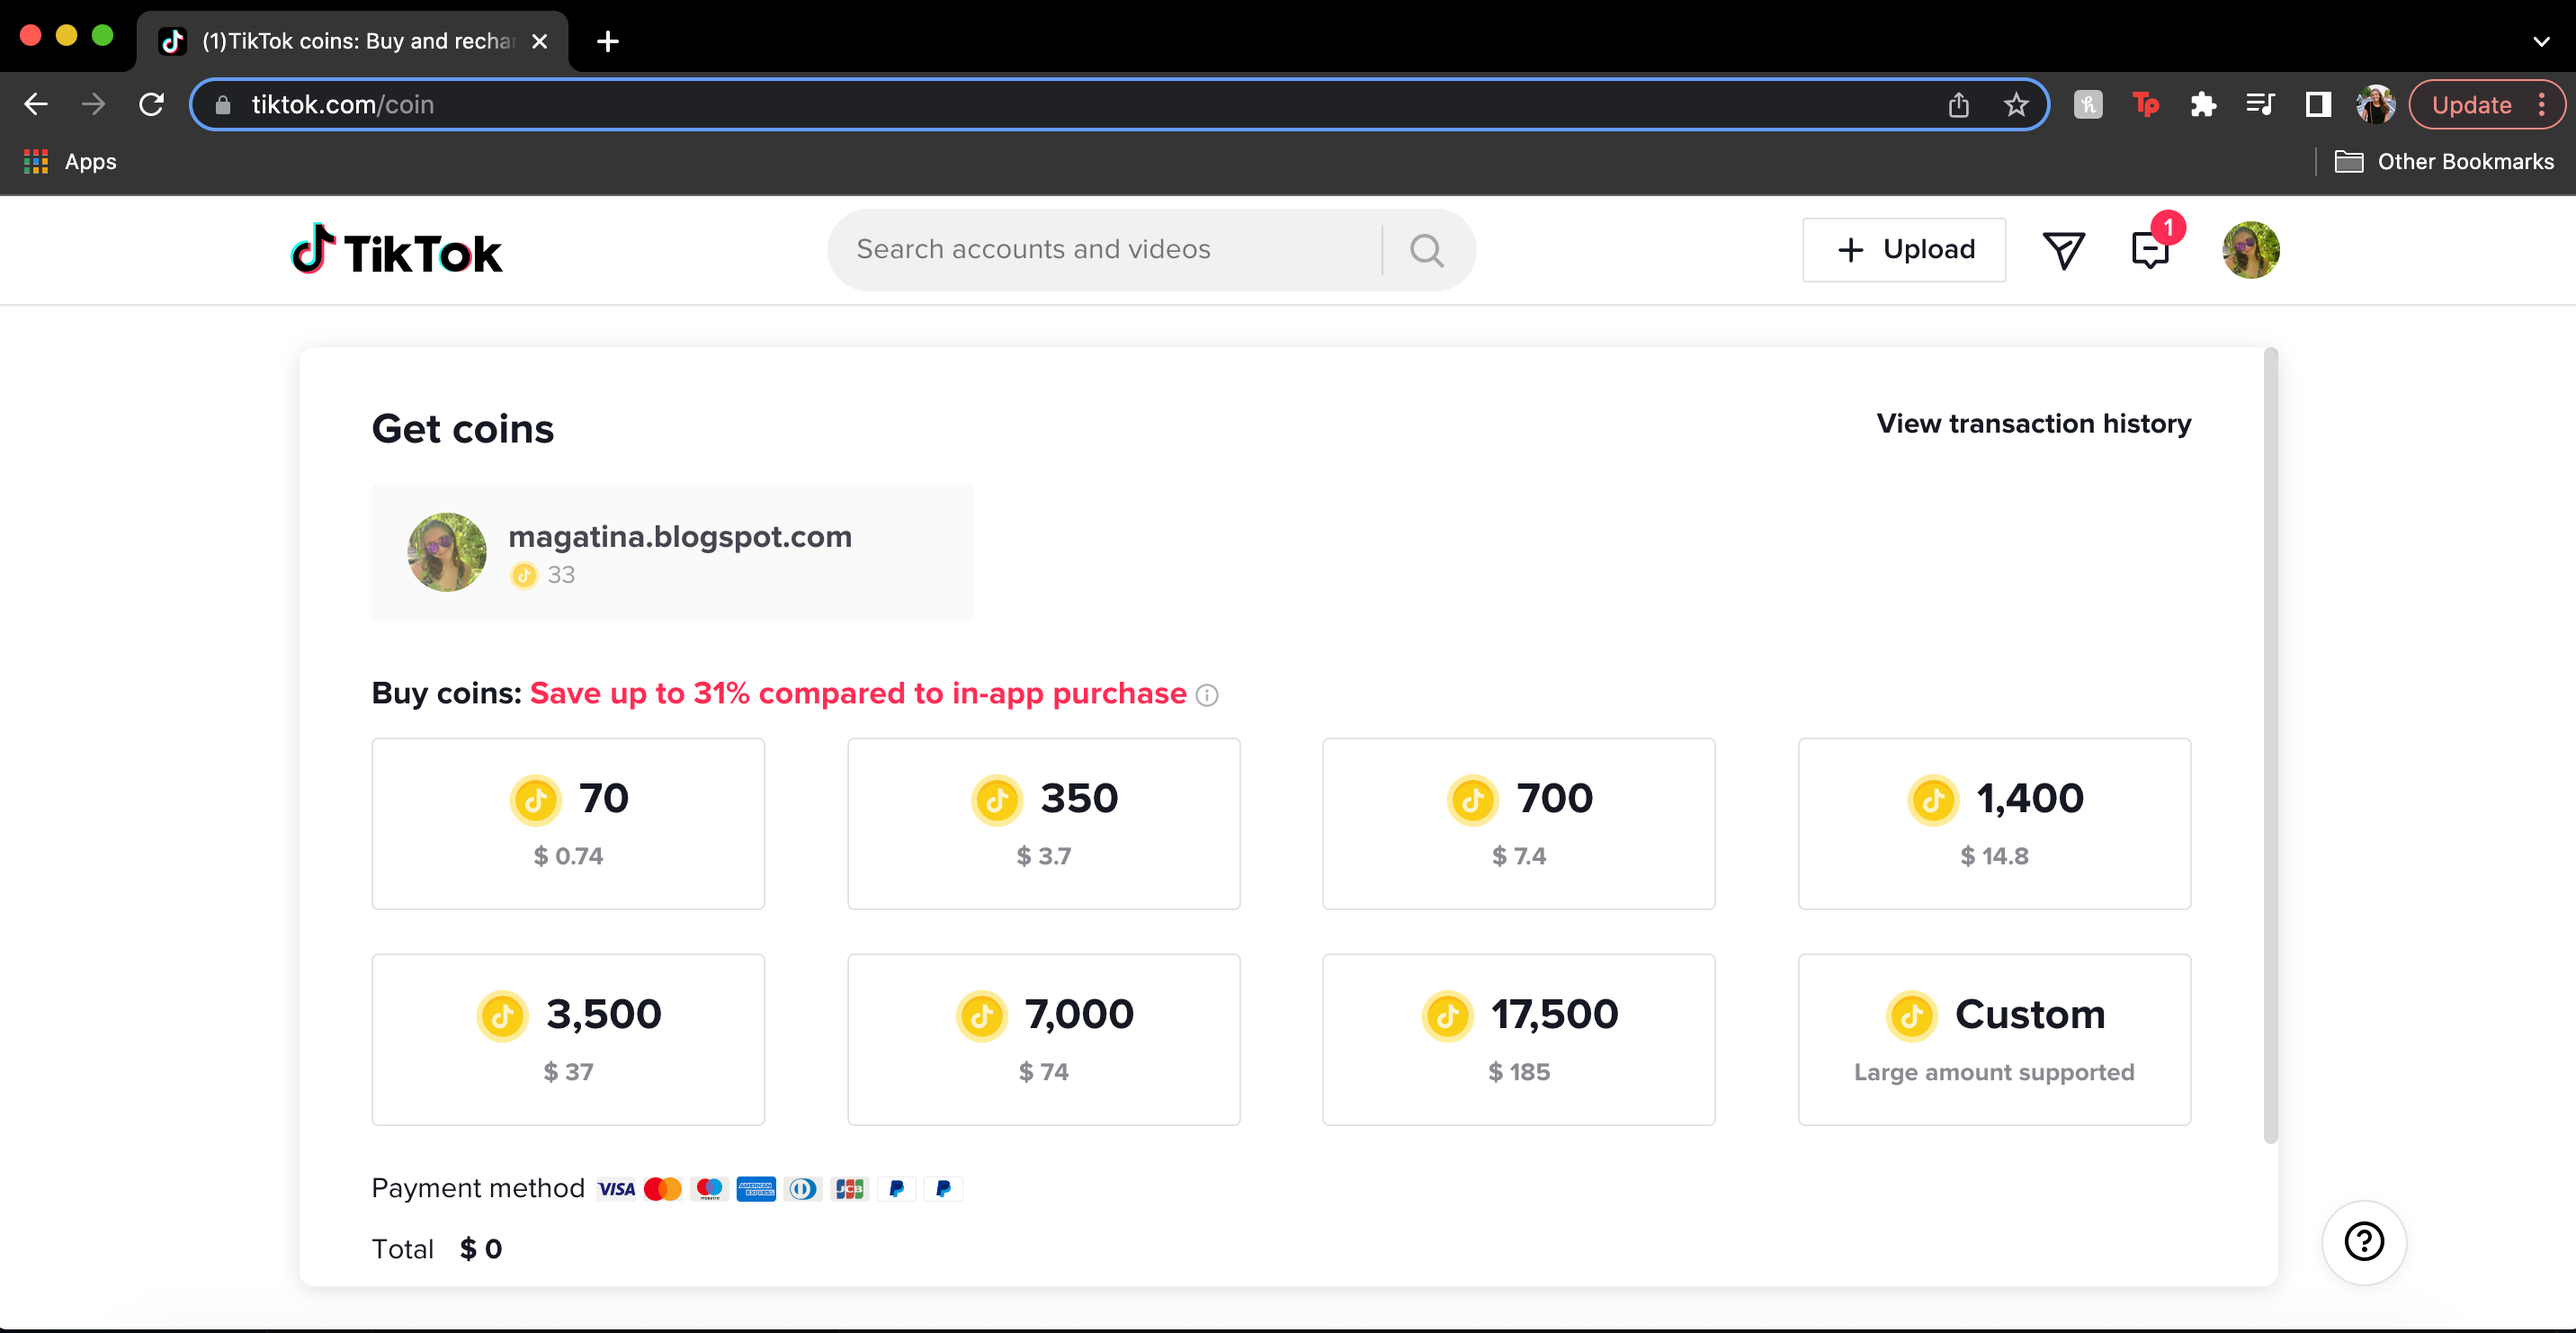2576x1333 pixels.
Task: Click the magatina.blogspot.com profile picture
Action: [x=446, y=552]
